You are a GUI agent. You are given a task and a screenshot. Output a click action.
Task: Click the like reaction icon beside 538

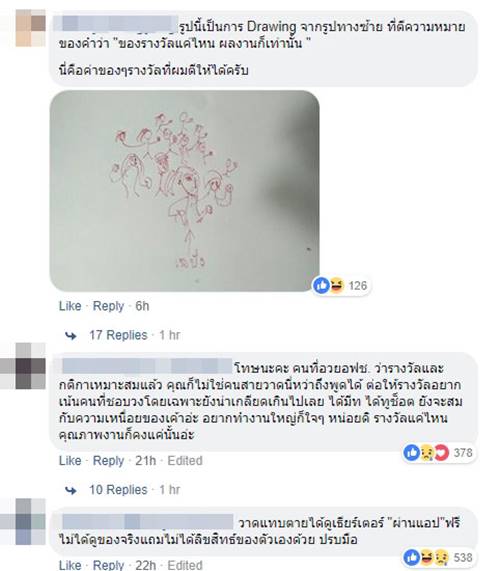412,557
